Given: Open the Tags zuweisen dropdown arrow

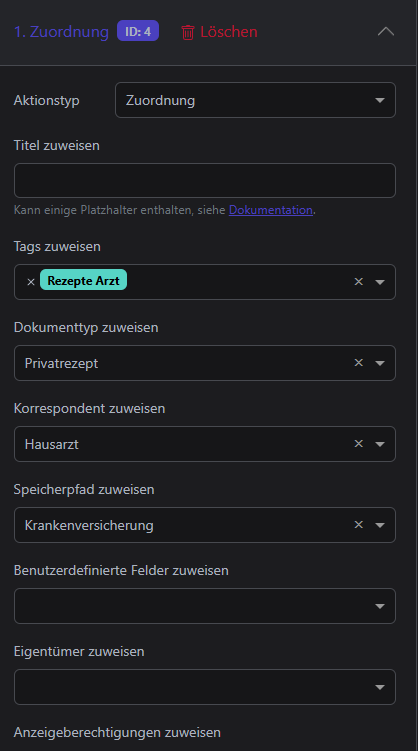Looking at the screenshot, I should tap(380, 282).
